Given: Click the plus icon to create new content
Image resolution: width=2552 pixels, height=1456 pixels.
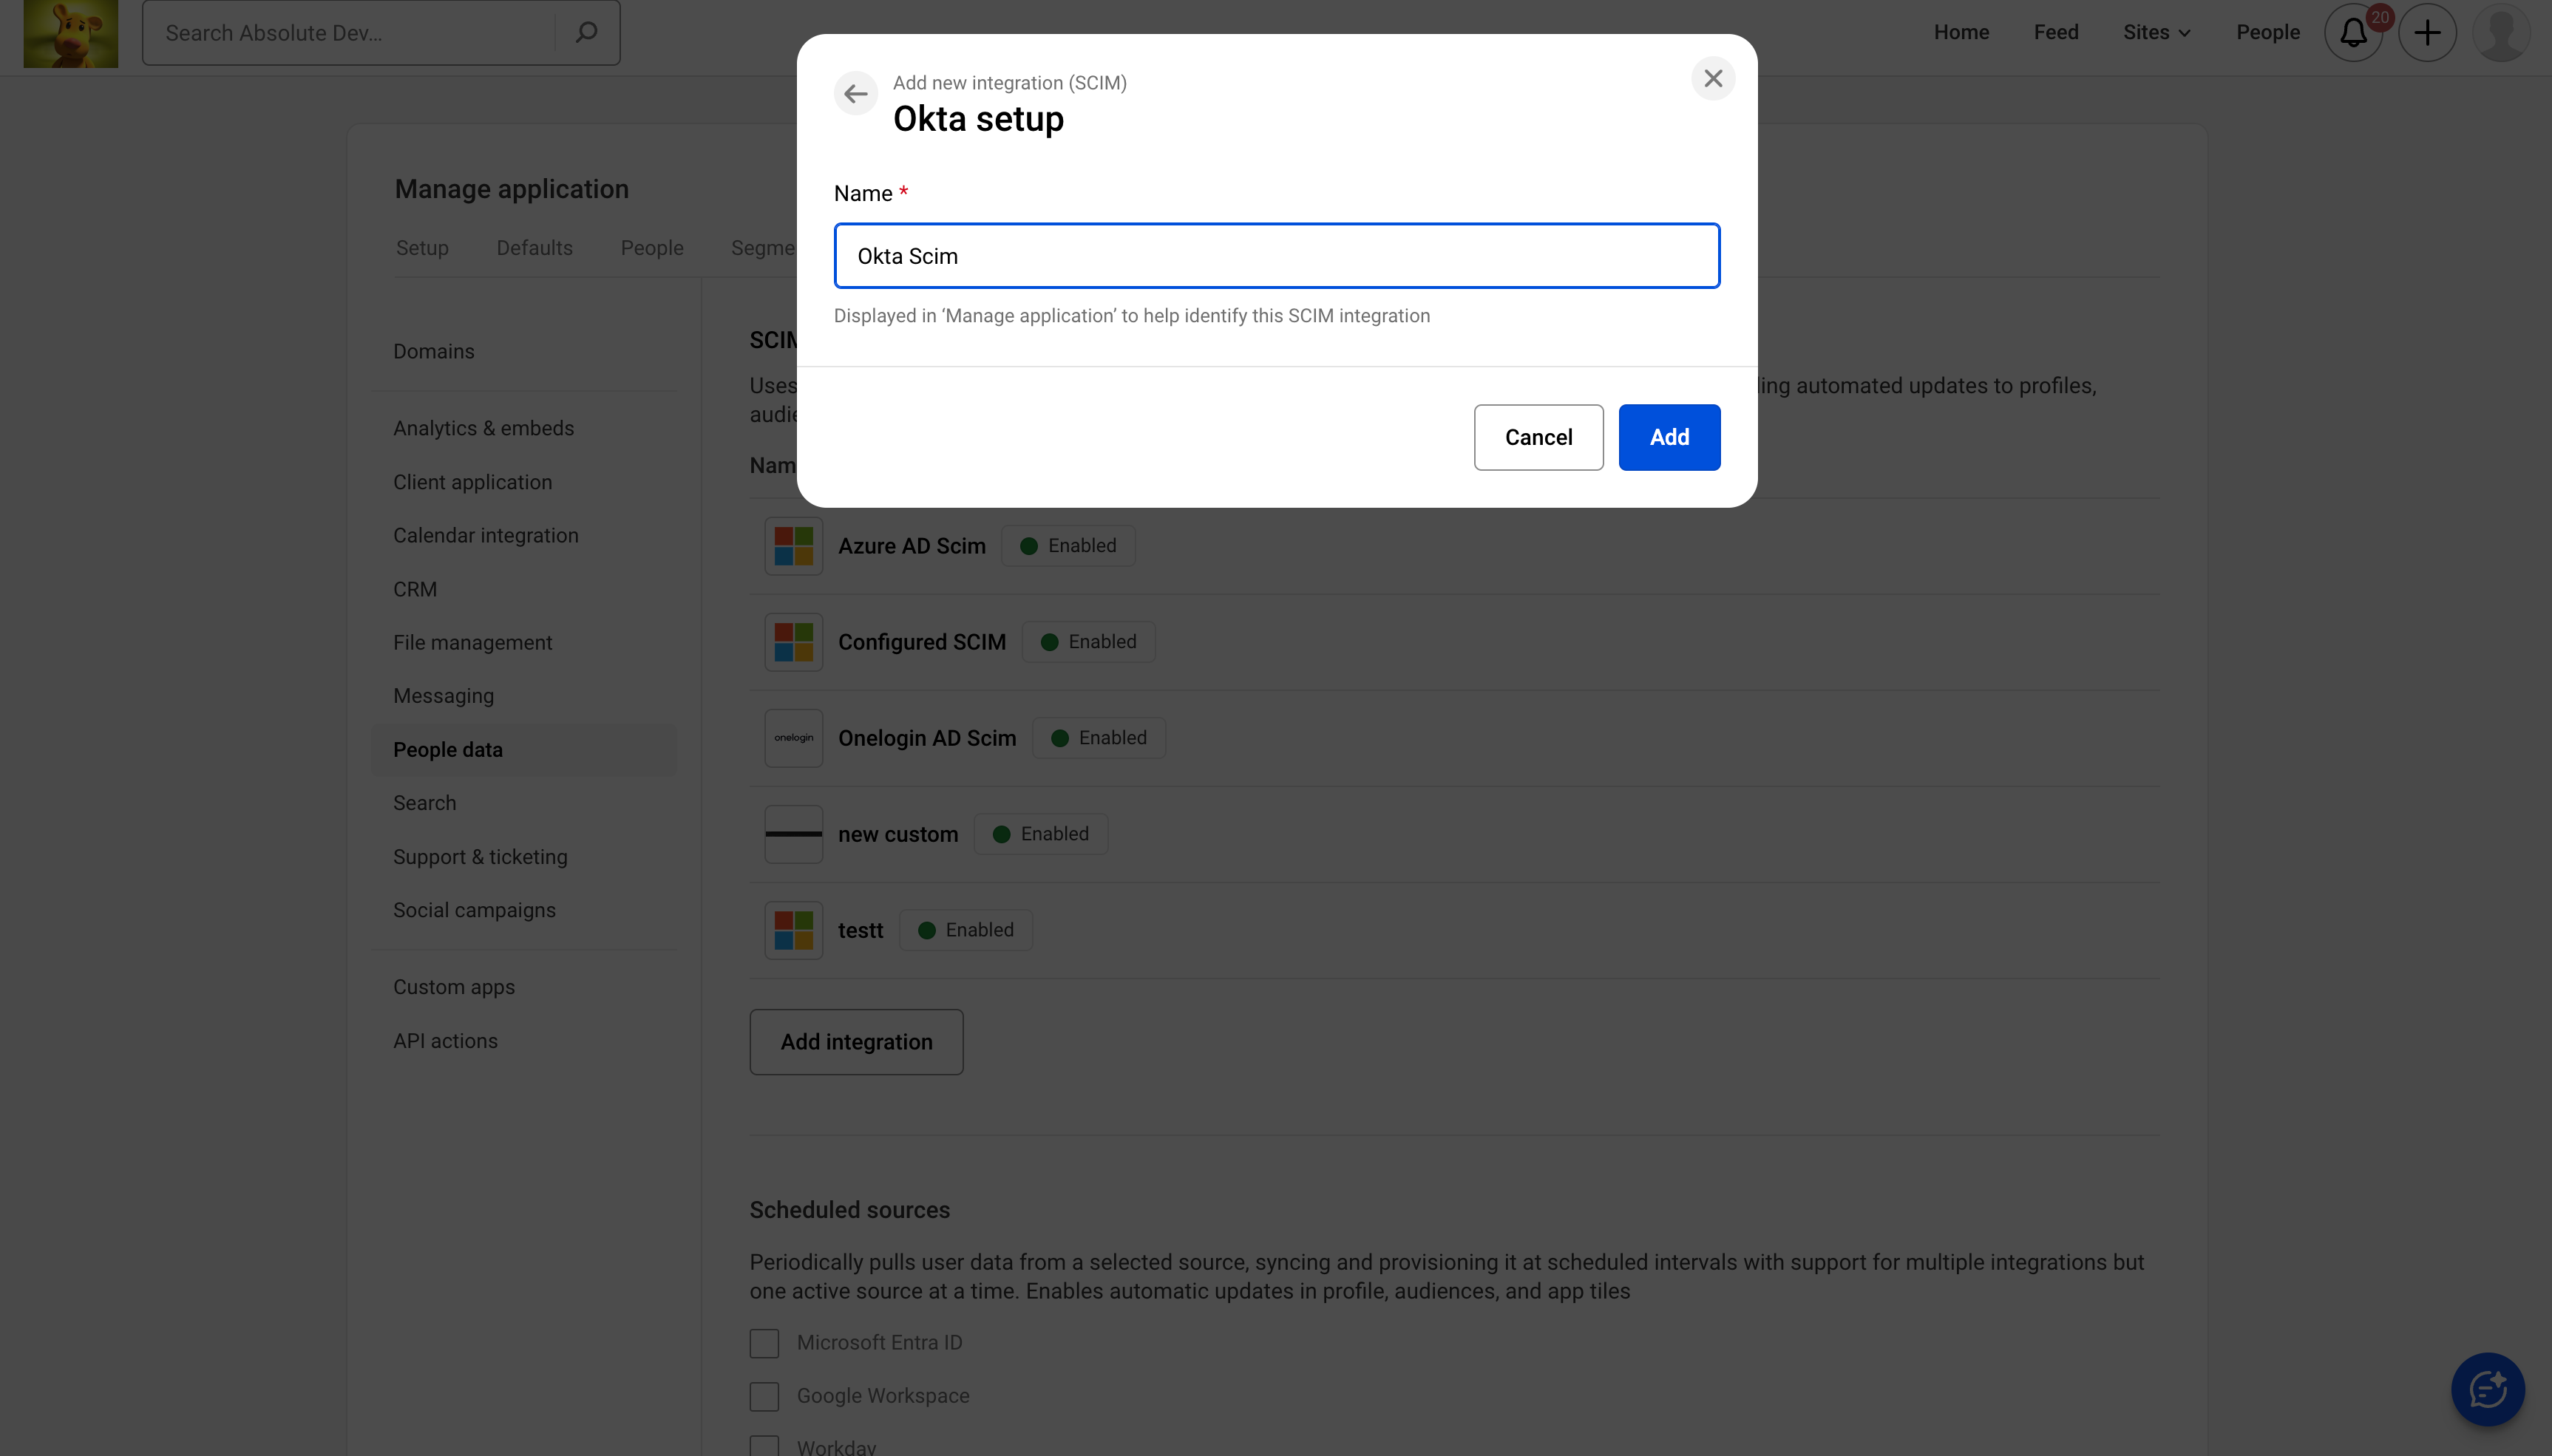Looking at the screenshot, I should click(2427, 32).
